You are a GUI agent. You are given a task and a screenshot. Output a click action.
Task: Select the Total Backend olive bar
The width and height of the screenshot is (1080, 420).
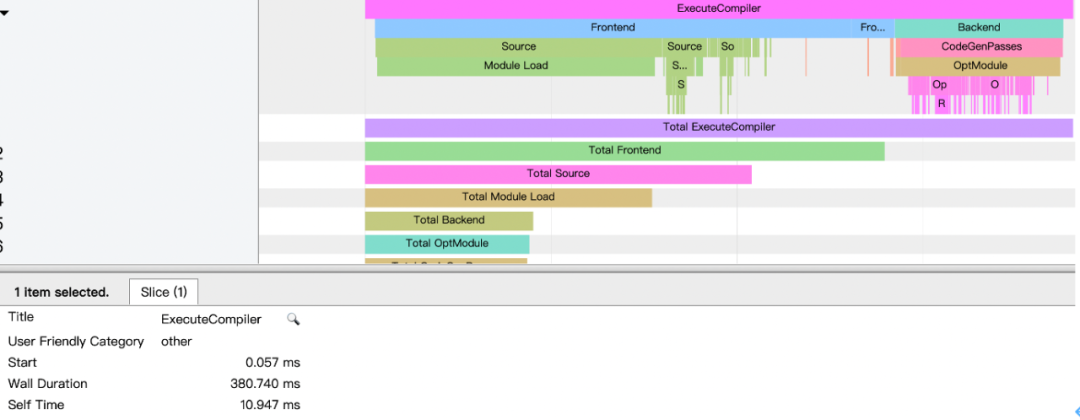coord(449,221)
